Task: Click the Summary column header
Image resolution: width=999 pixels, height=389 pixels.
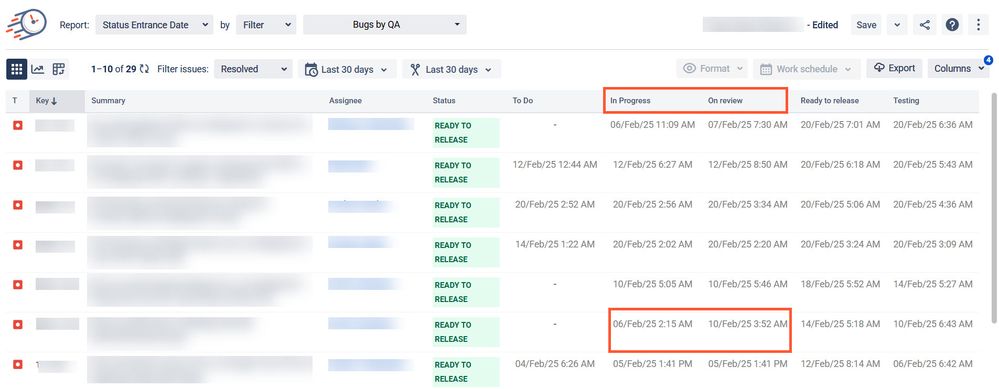Action: tap(108, 101)
